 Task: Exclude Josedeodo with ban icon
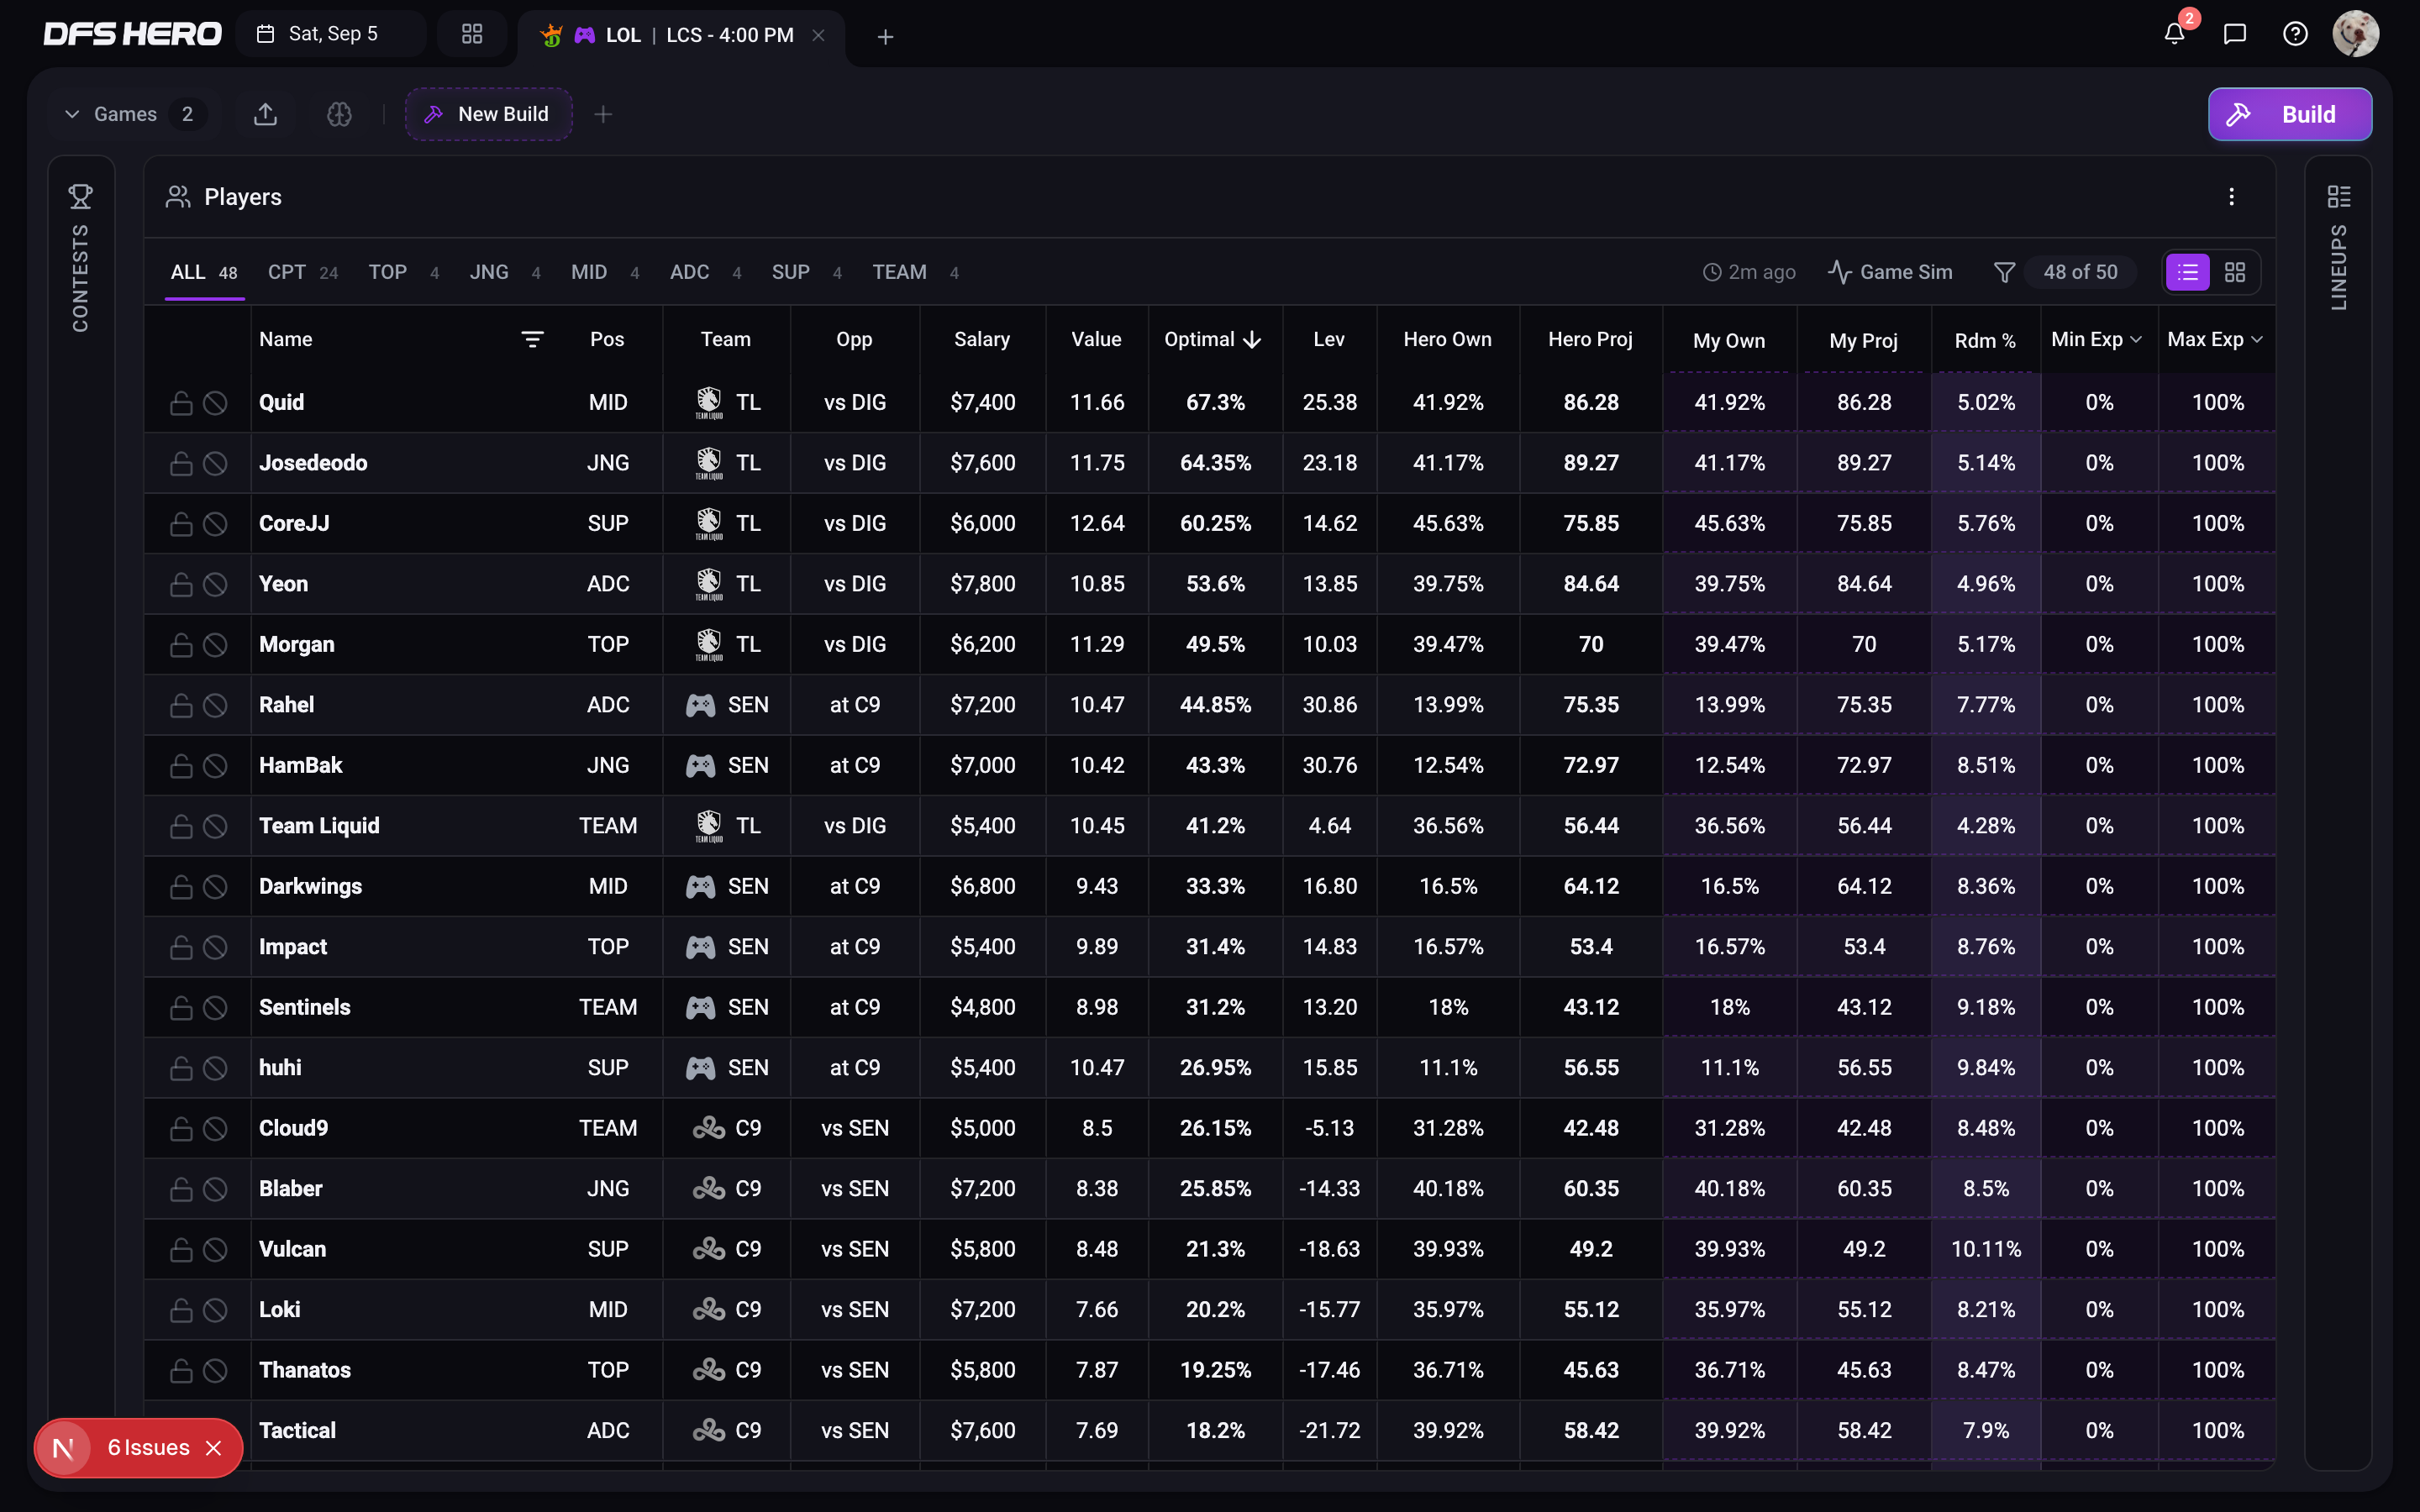[215, 463]
